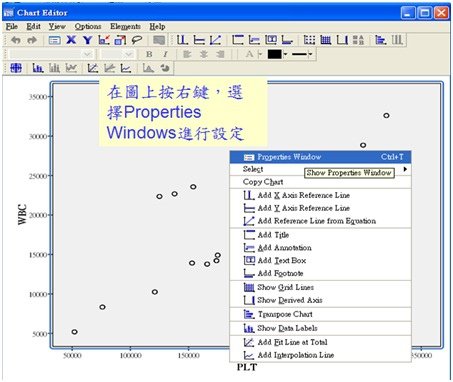Click the add X axis reference line toolbar icon
The image size is (453, 382).
(182, 40)
